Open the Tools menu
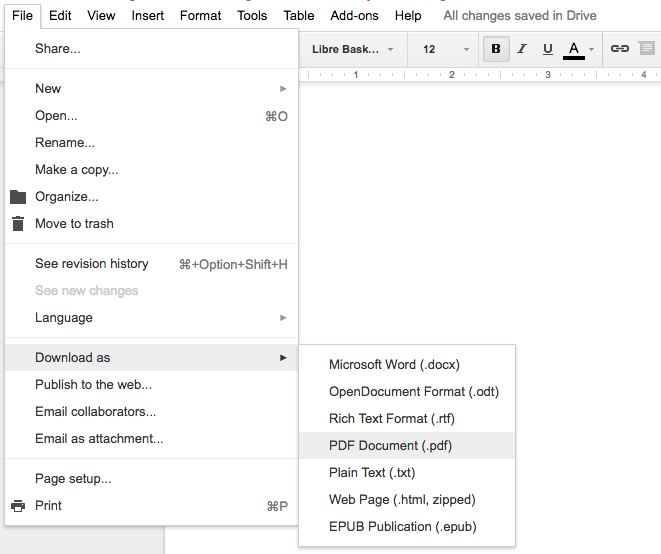The height and width of the screenshot is (554, 661). click(x=252, y=16)
